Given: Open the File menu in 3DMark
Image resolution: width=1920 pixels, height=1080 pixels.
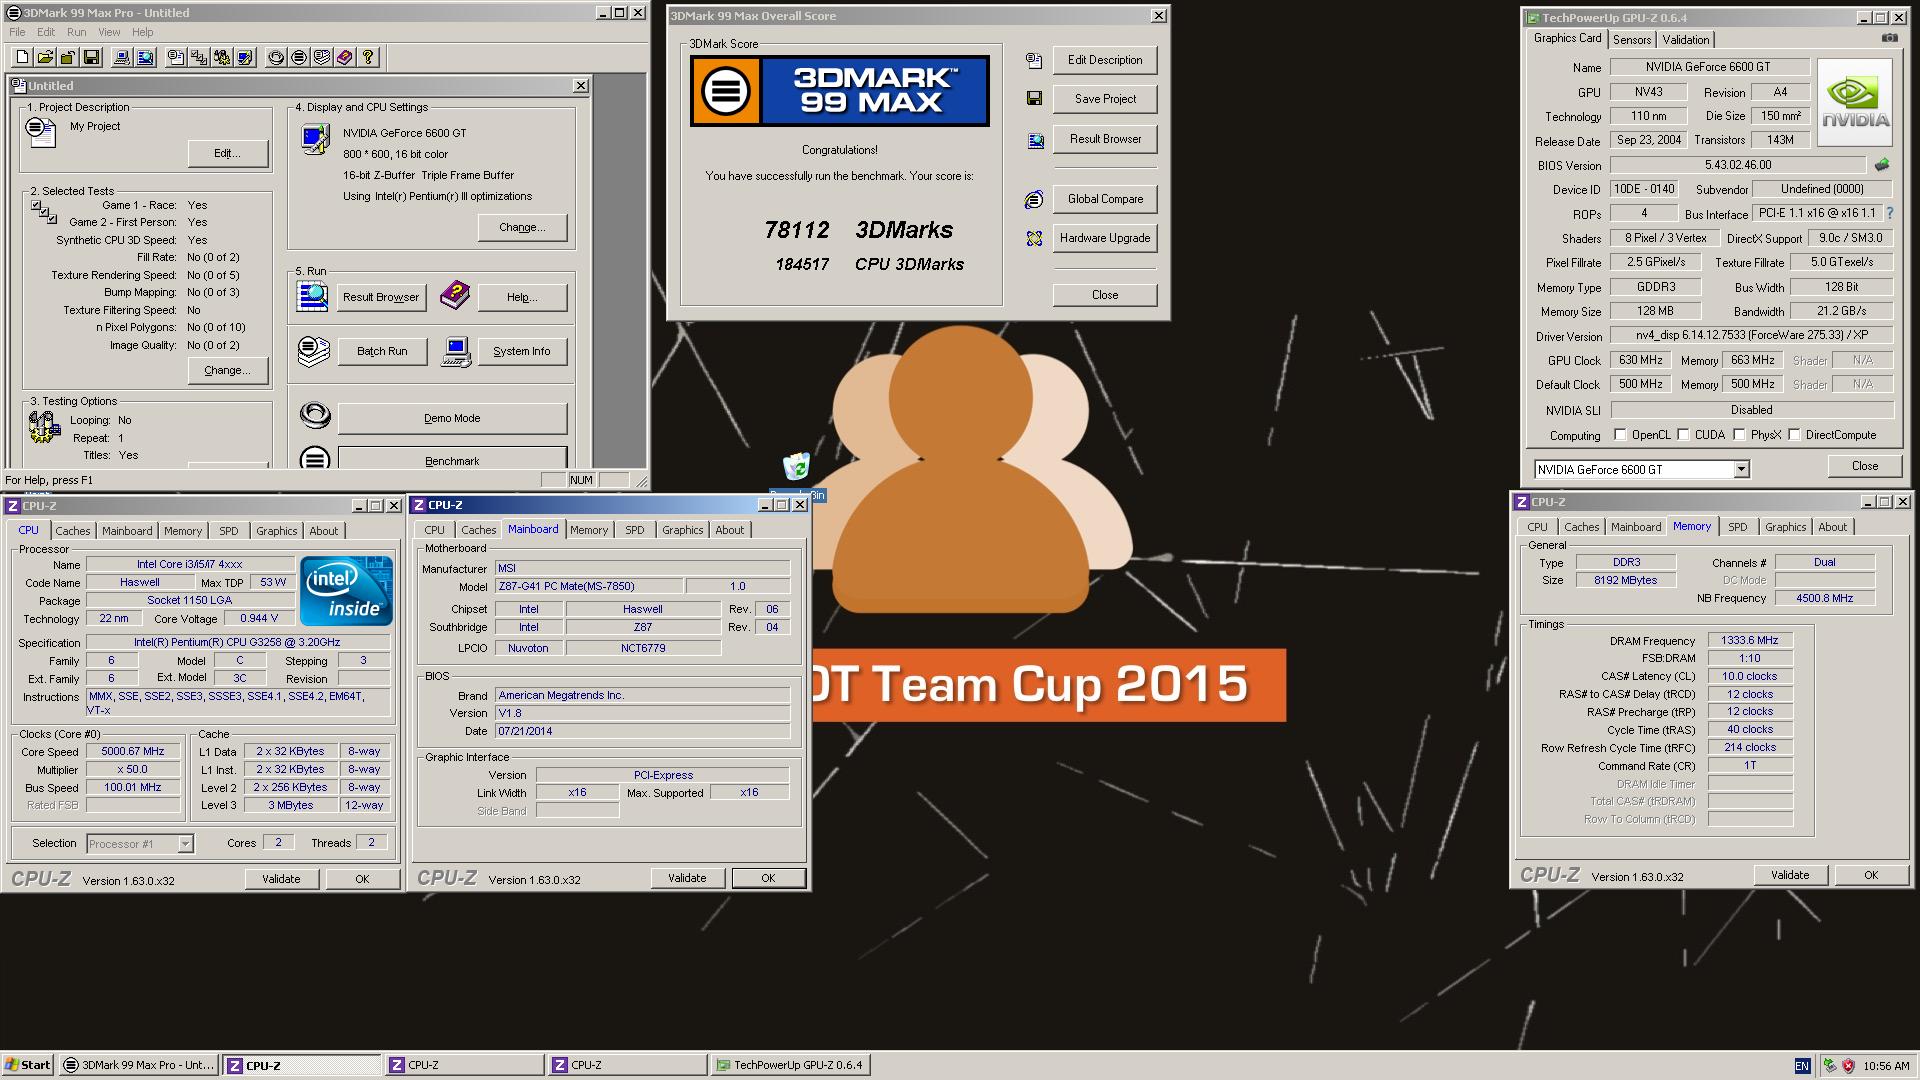Looking at the screenshot, I should click(x=18, y=32).
